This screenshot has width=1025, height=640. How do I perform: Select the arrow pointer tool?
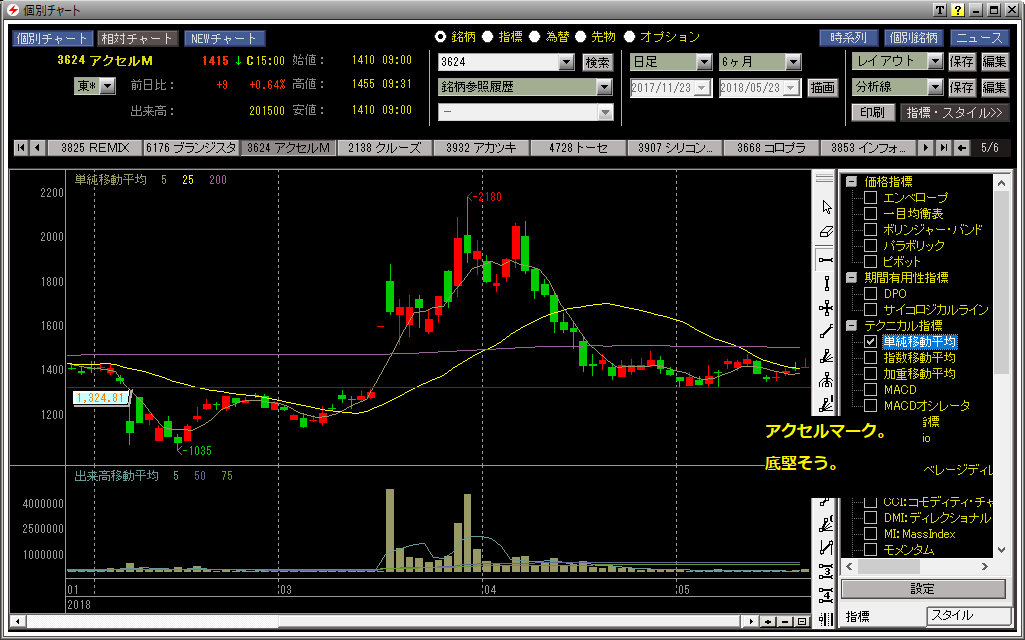click(826, 207)
